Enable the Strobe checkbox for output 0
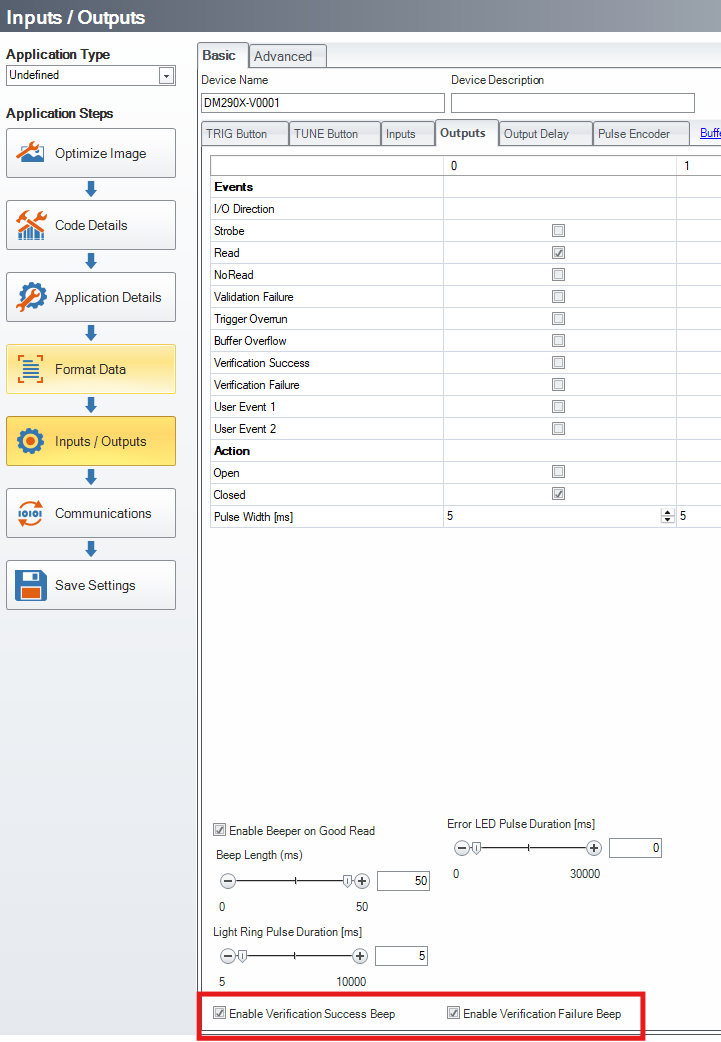This screenshot has width=721, height=1042. pyautogui.click(x=559, y=231)
